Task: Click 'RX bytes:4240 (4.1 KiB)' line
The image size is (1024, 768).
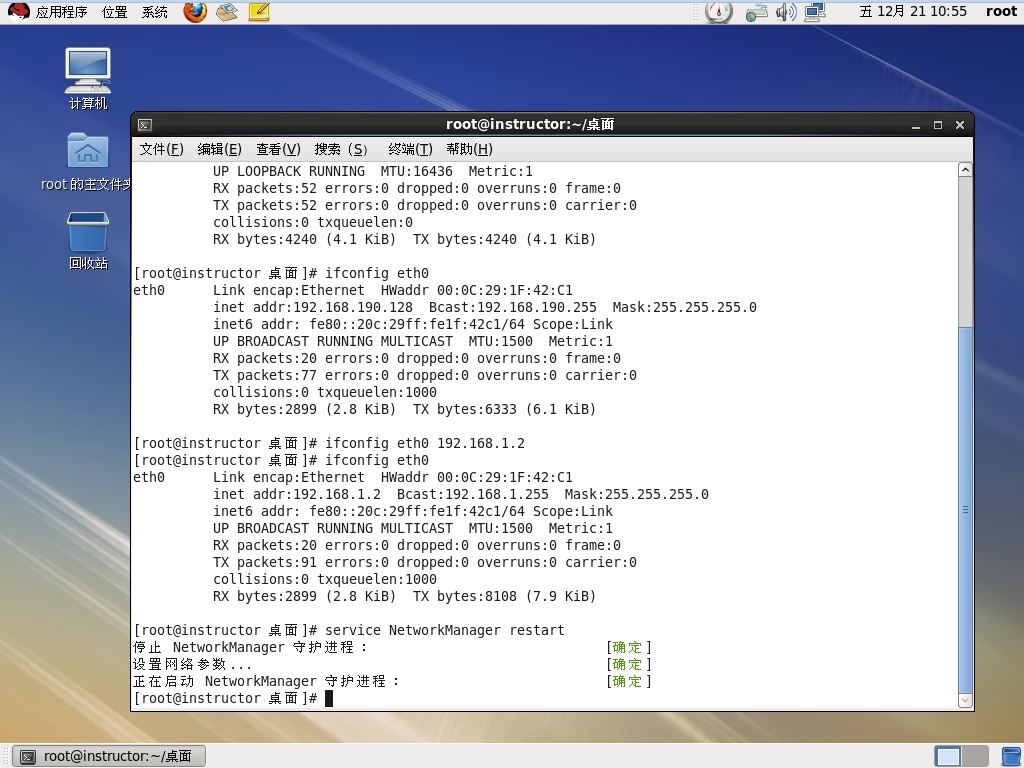Action: [x=404, y=240]
